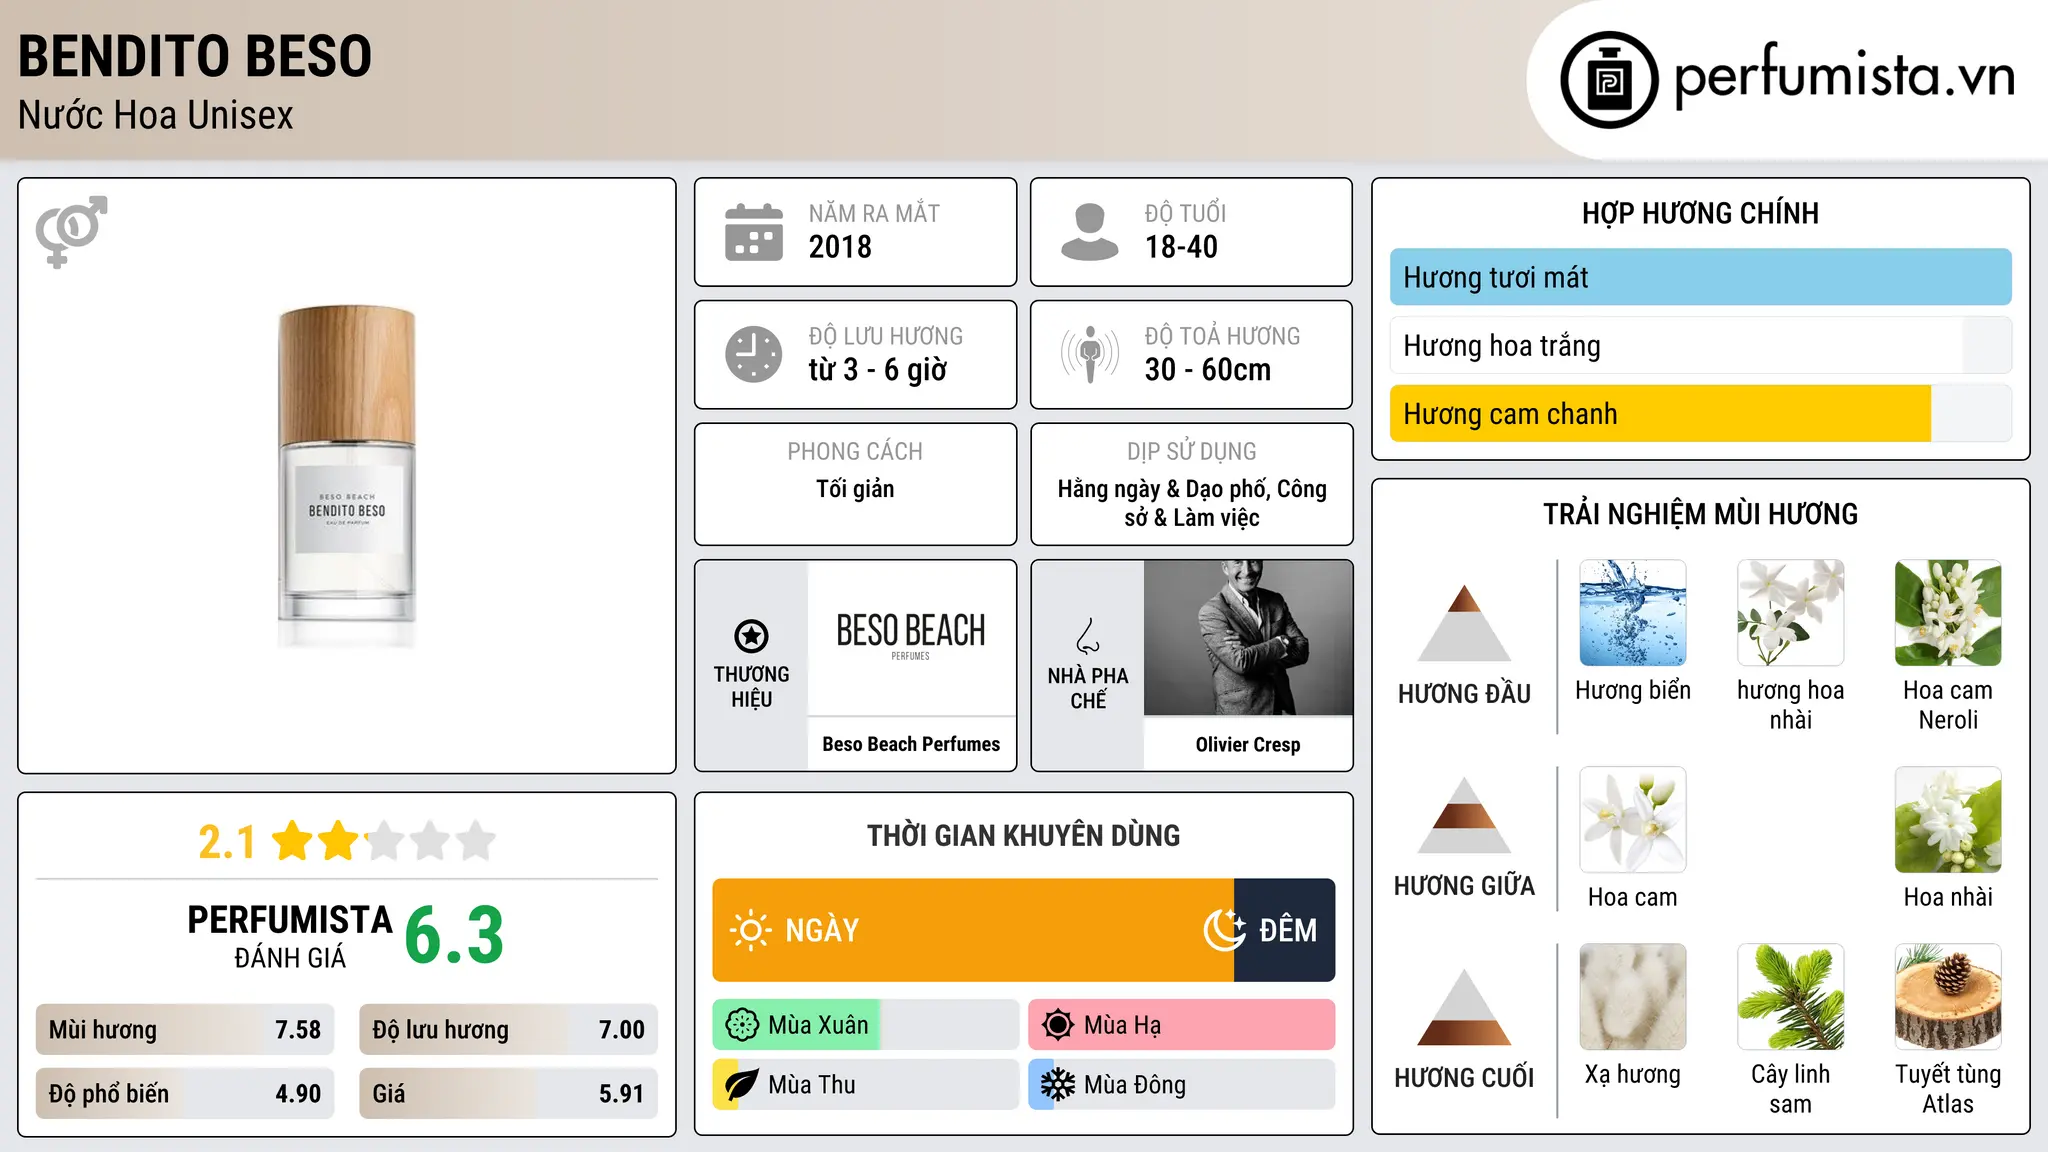Click the perfumista.vn site name text
2048x1152 pixels.
click(1844, 76)
